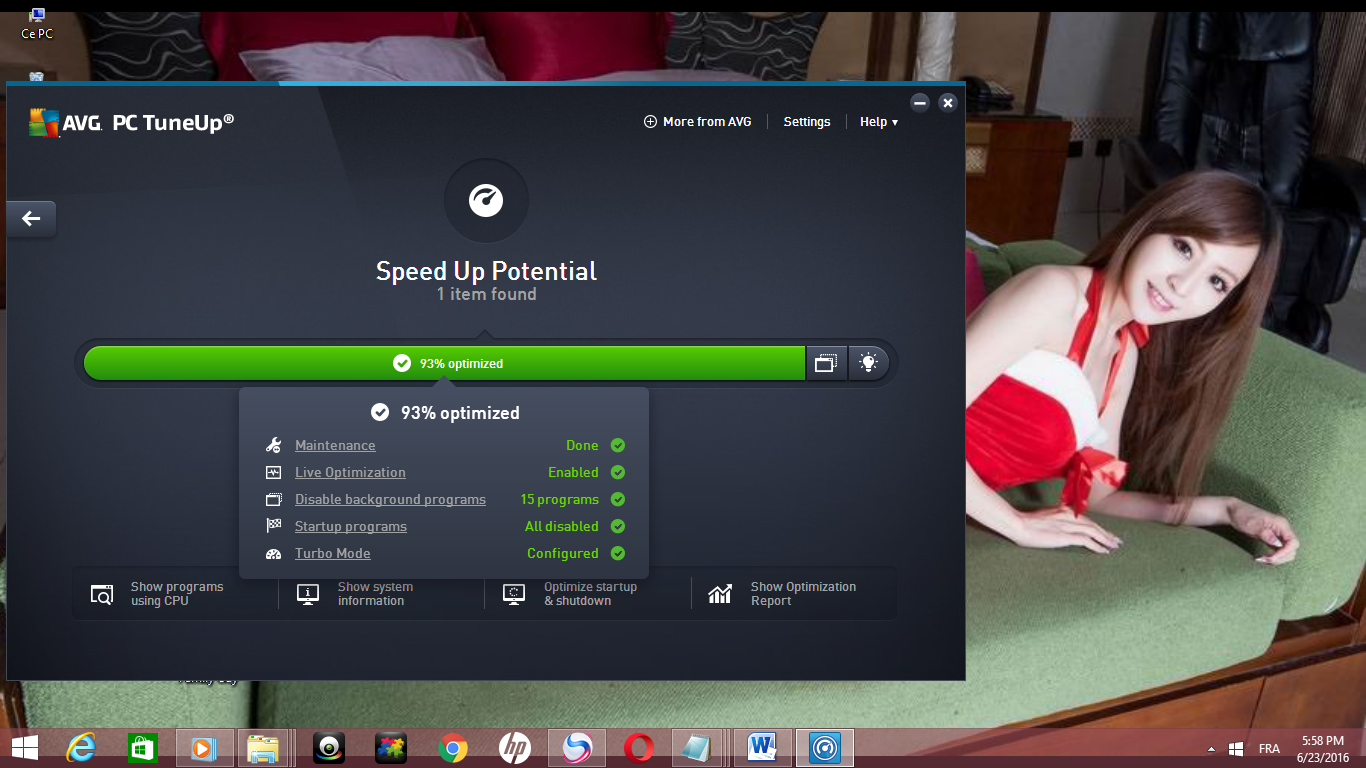Viewport: 1366px width, 768px height.
Task: Open the HP taskbar icon
Action: pyautogui.click(x=515, y=747)
